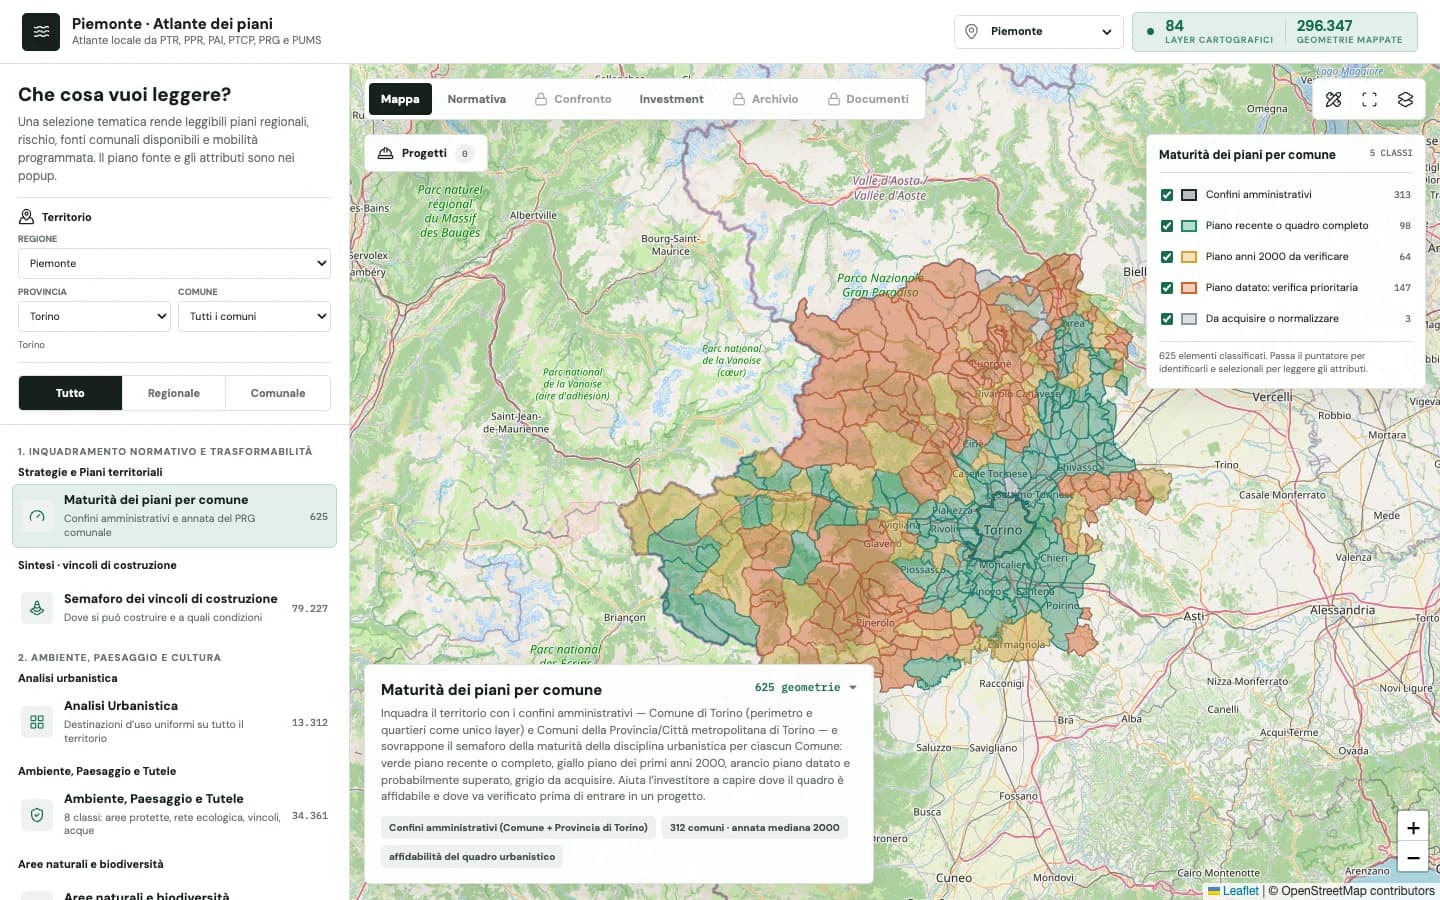Viewport: 1440px width, 900px height.
Task: Click the app logo icon in the header
Action: (41, 32)
